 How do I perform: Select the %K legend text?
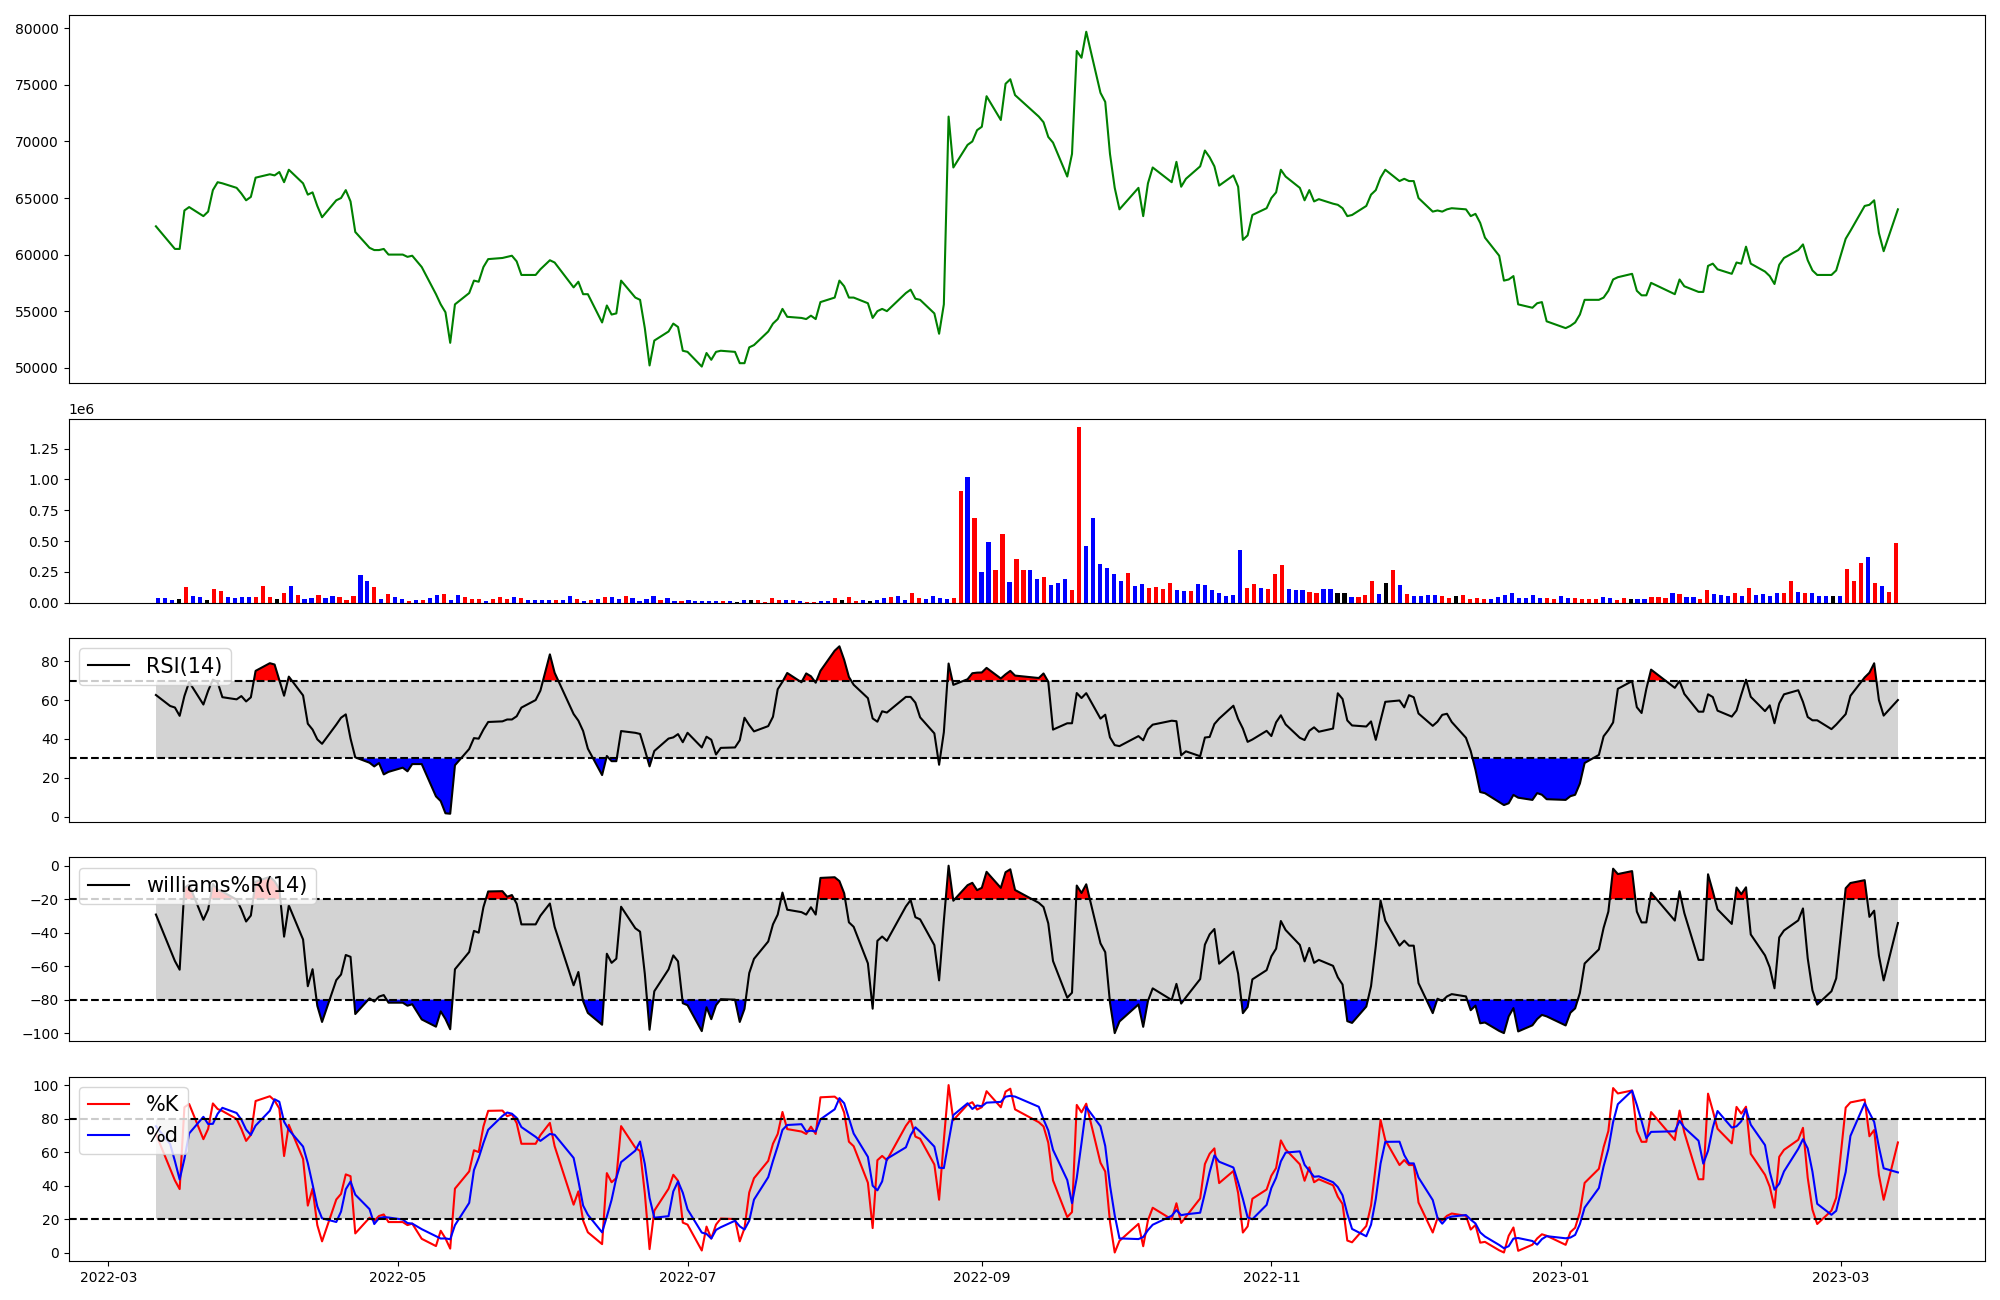click(162, 1104)
